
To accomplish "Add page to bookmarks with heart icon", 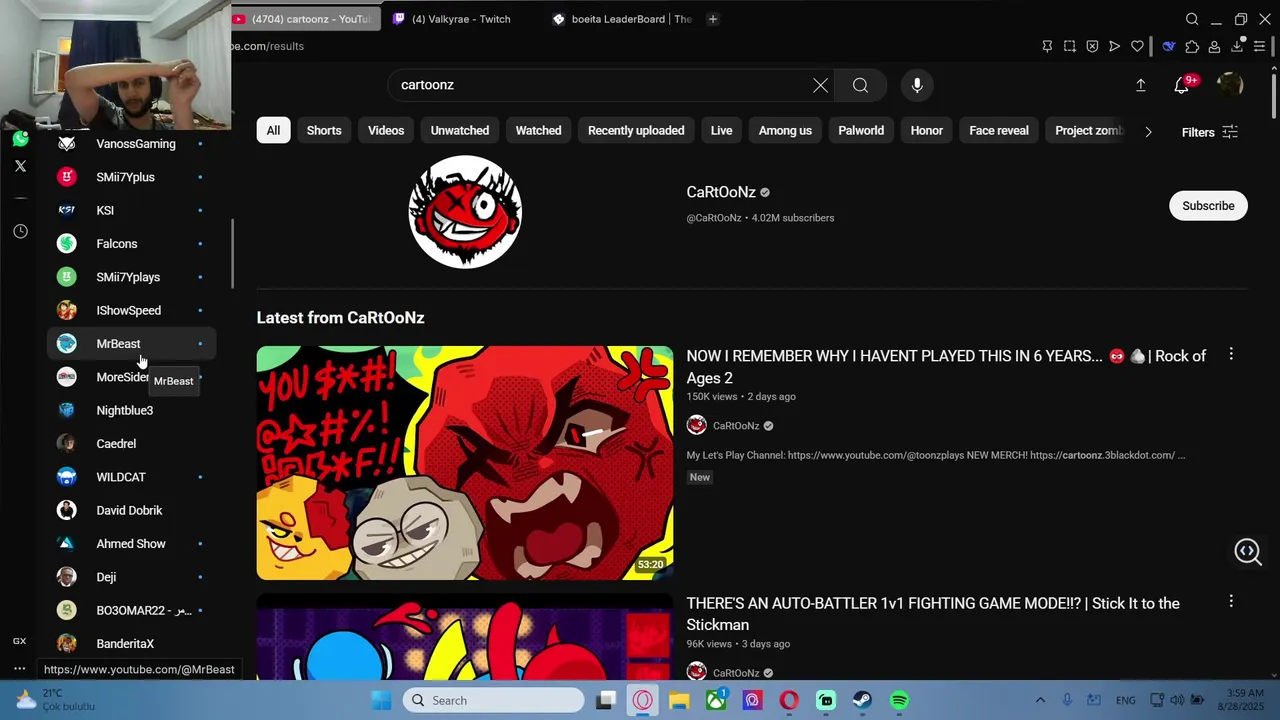I will click(1137, 46).
